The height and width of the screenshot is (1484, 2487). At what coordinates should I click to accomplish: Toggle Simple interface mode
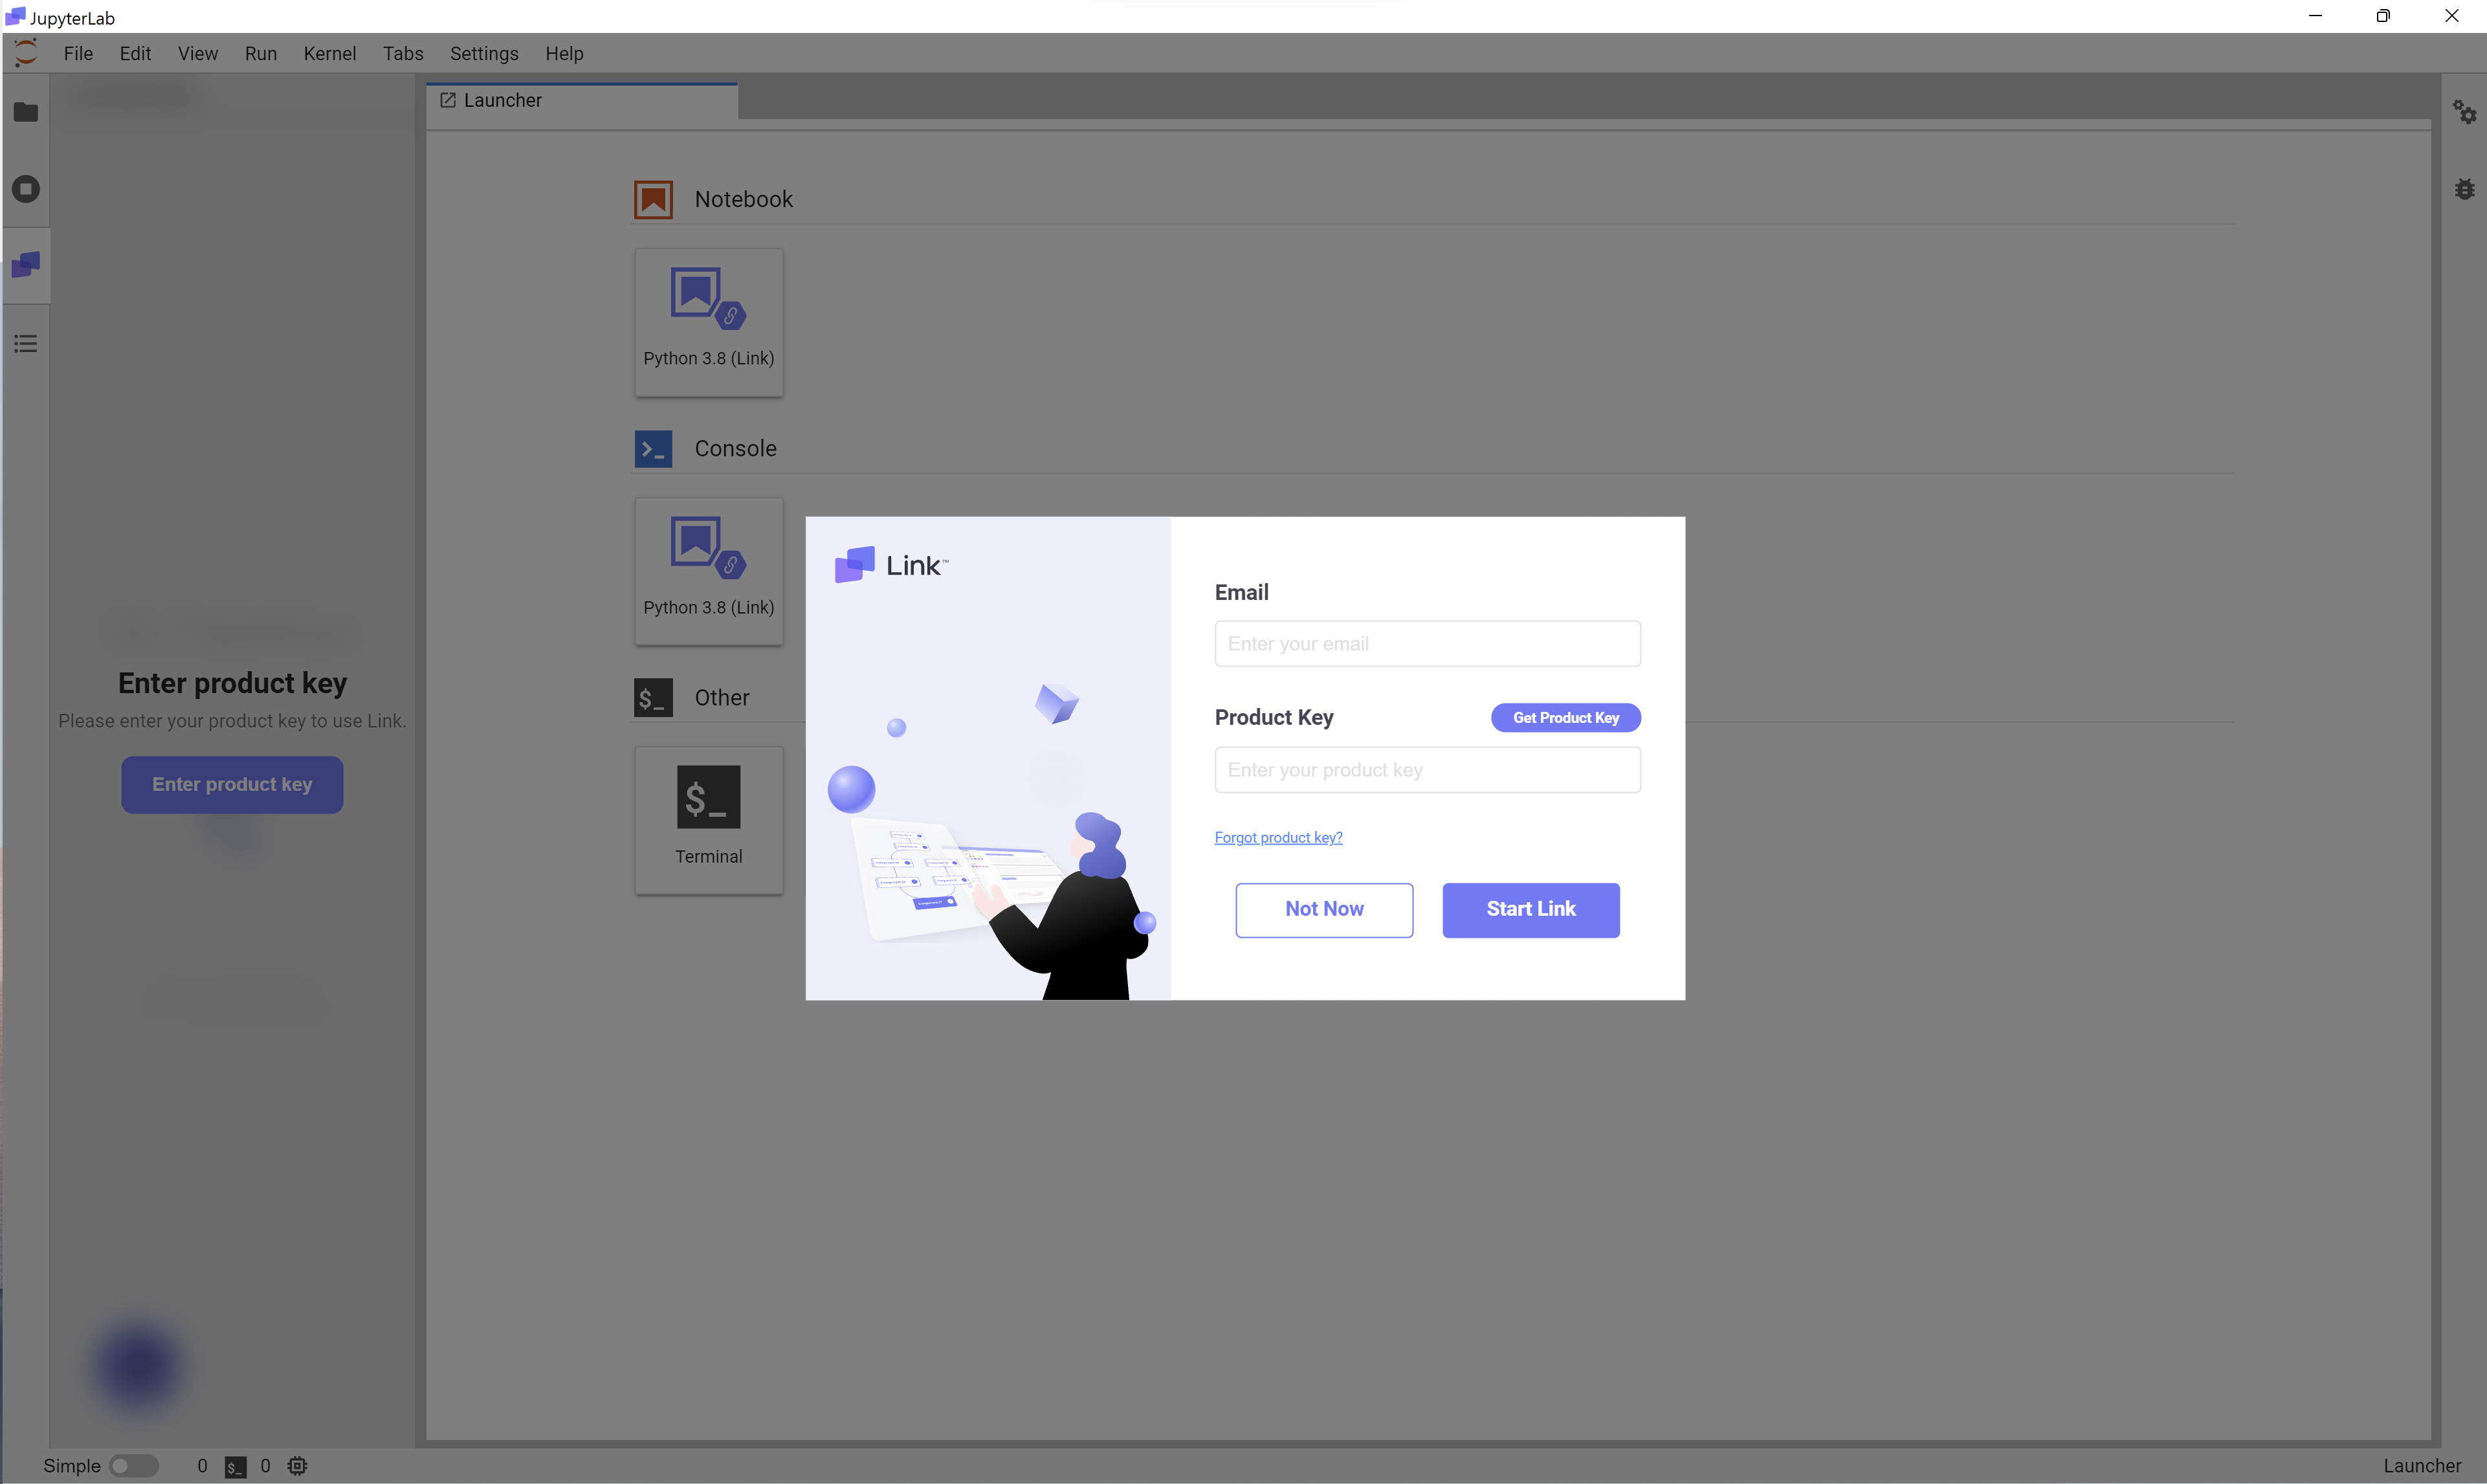(135, 1465)
